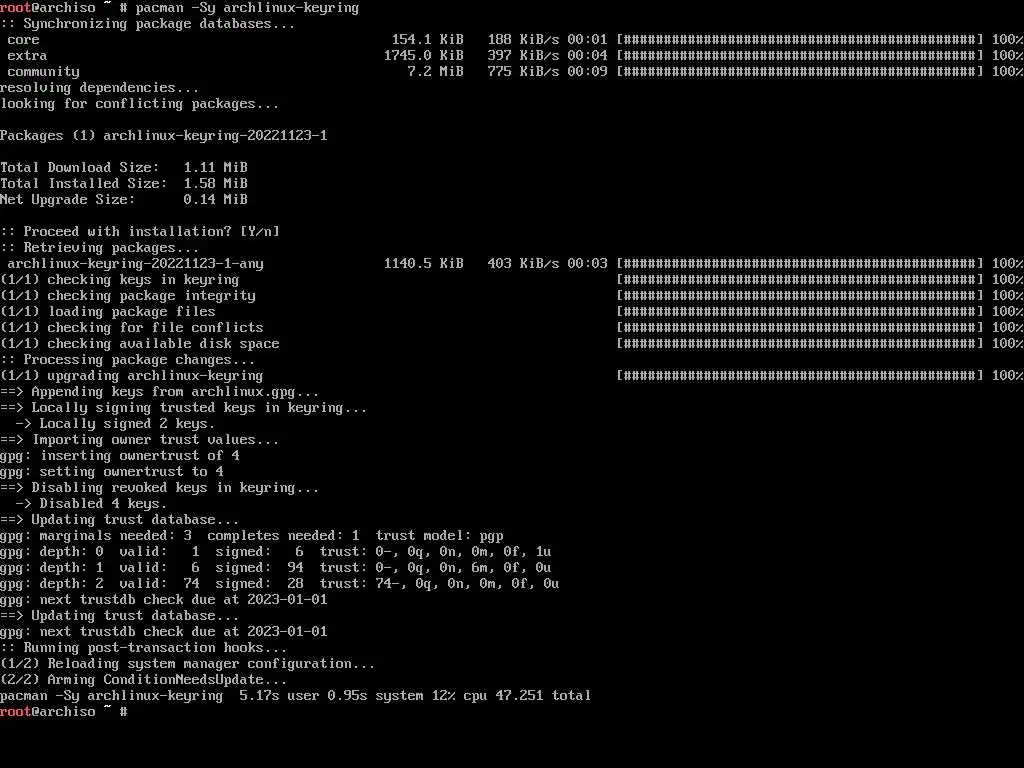Click 'Arming ConditionNeedsUpdate...' line

pyautogui.click(x=144, y=680)
